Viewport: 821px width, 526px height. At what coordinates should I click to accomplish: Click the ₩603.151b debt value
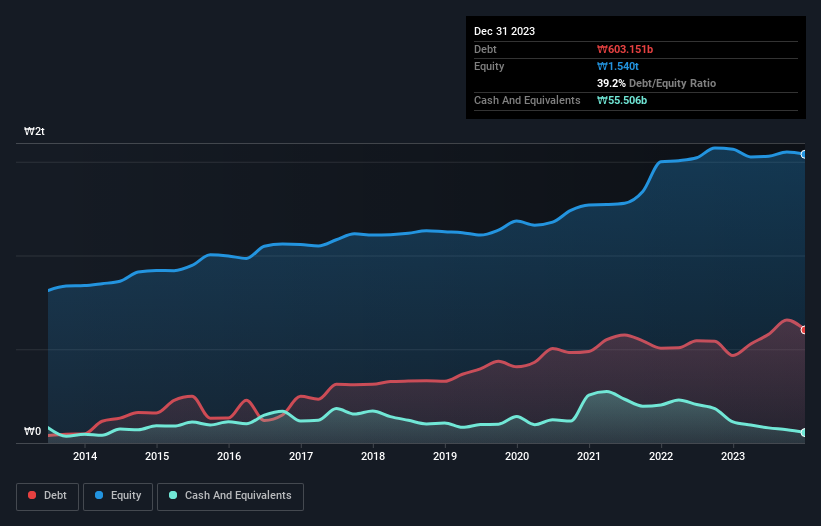(625, 49)
